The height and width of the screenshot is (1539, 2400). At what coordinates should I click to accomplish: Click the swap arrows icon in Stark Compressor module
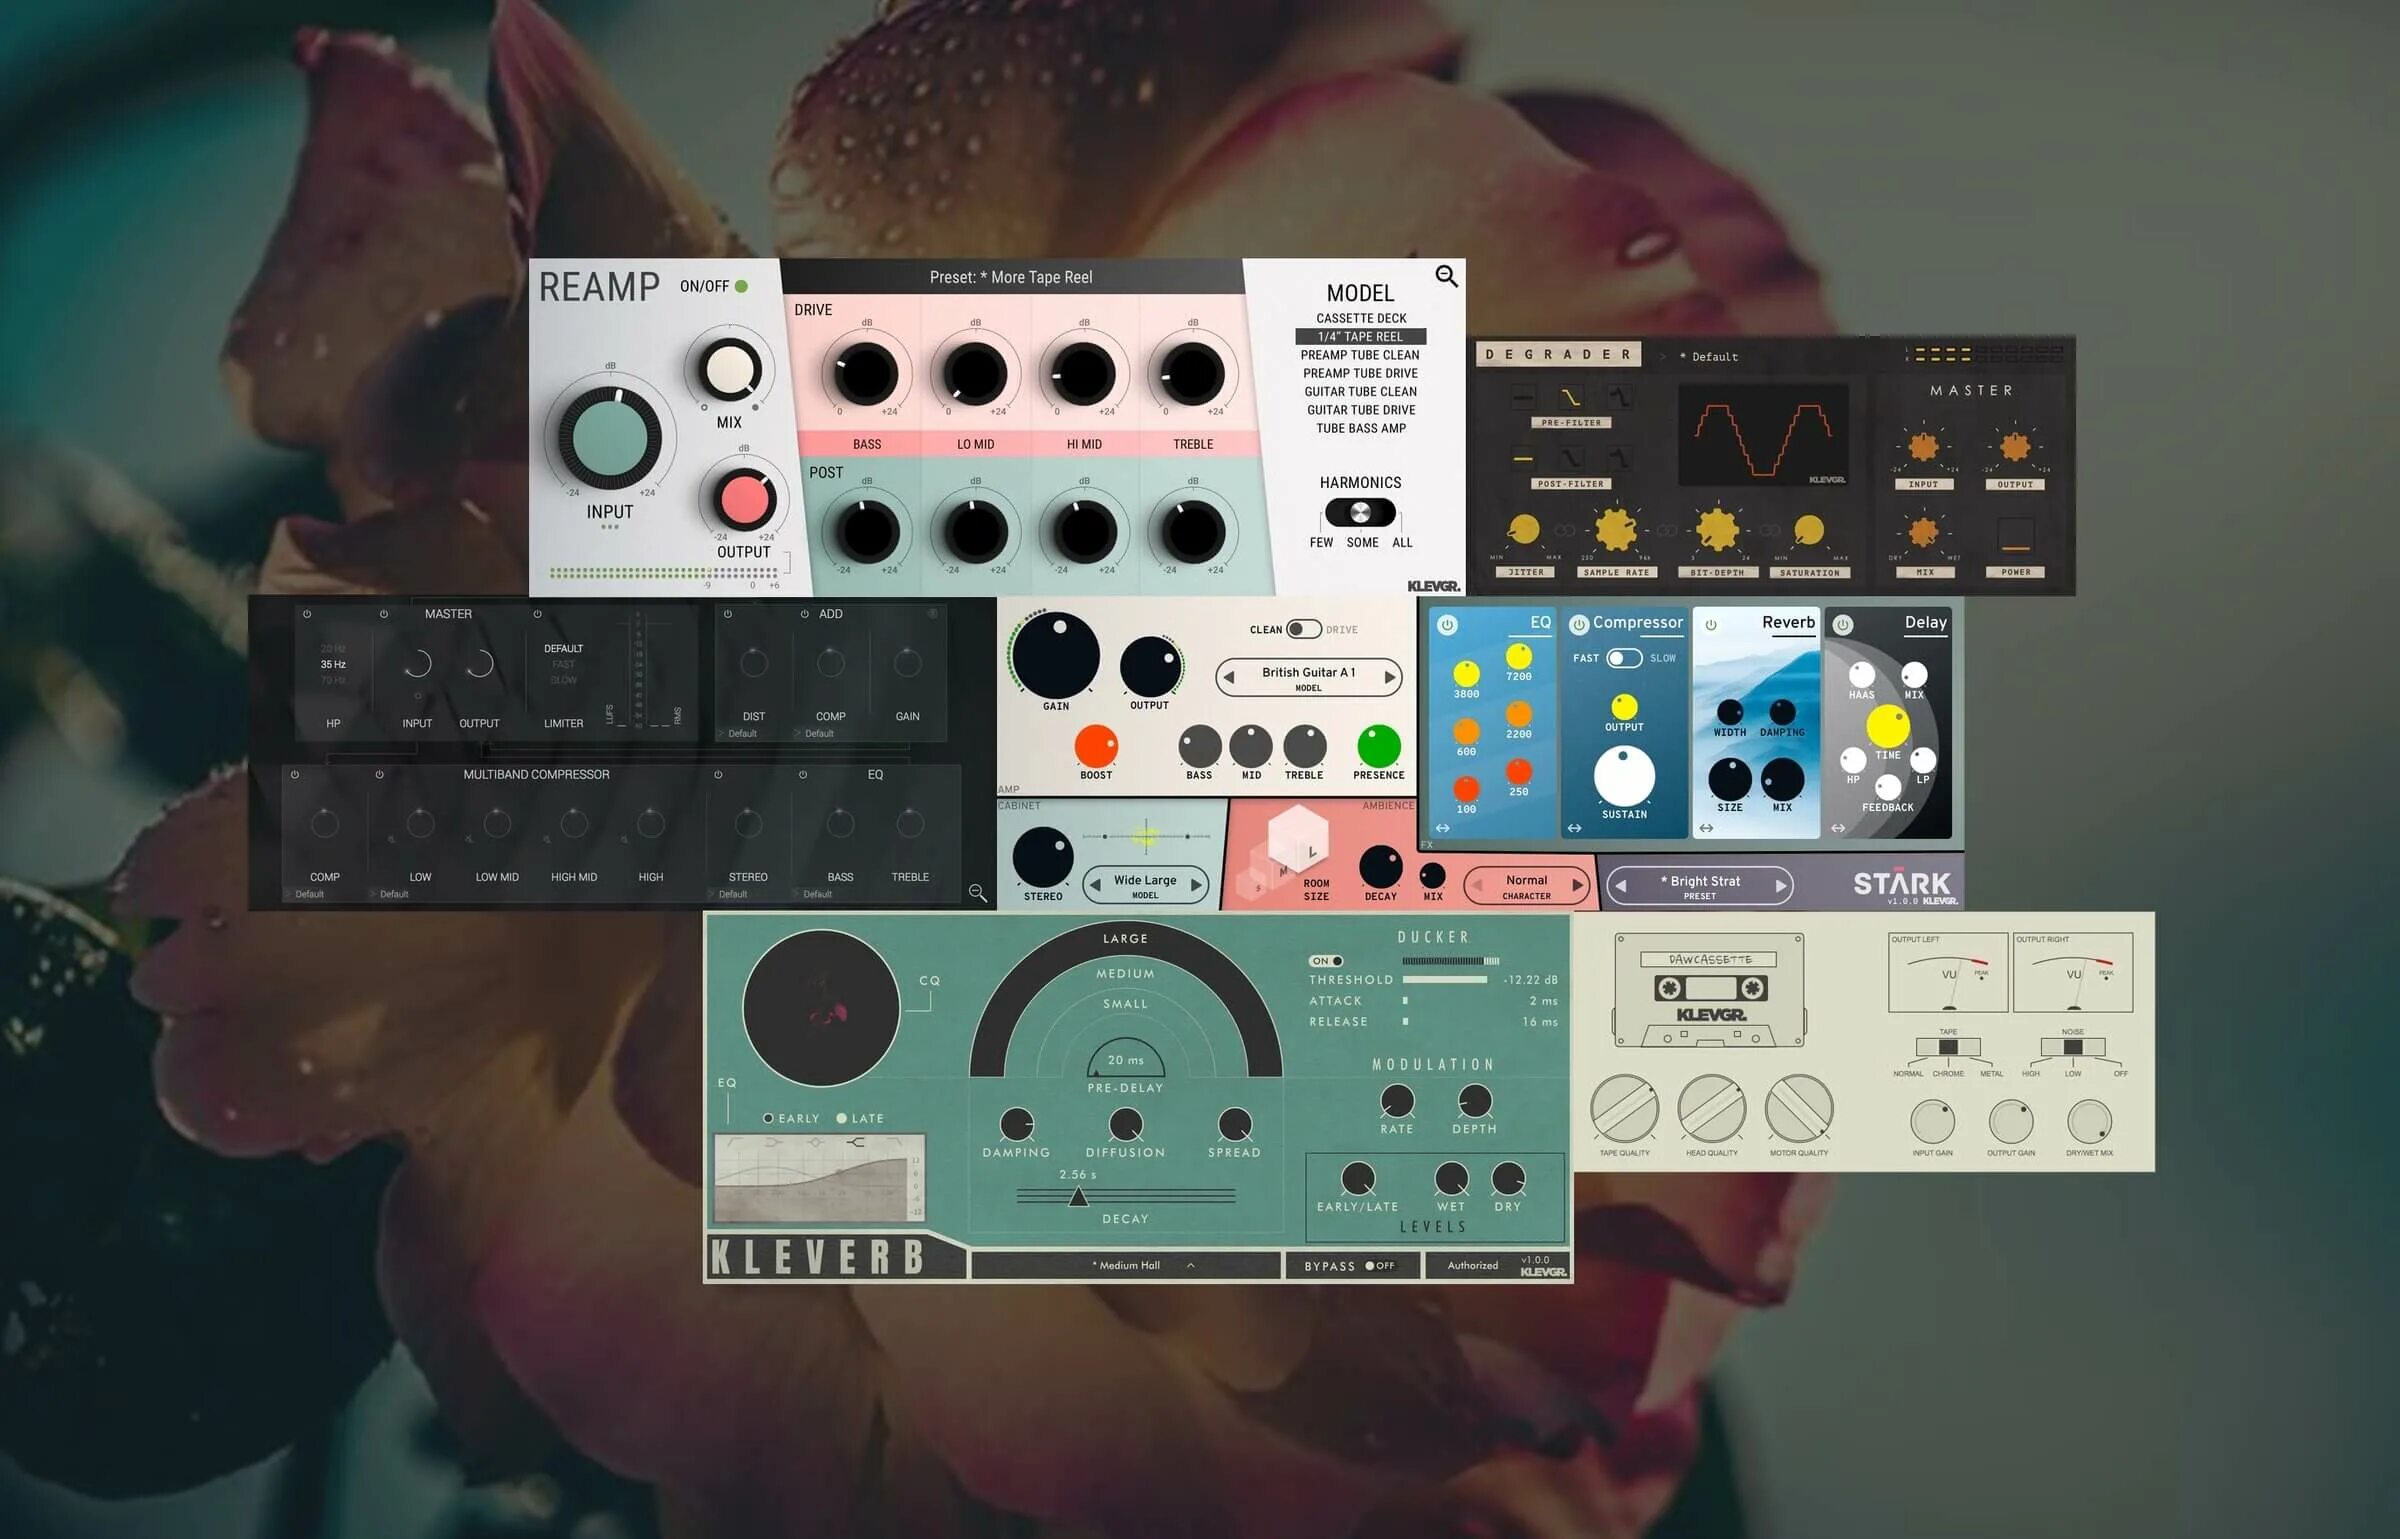pyautogui.click(x=1574, y=828)
